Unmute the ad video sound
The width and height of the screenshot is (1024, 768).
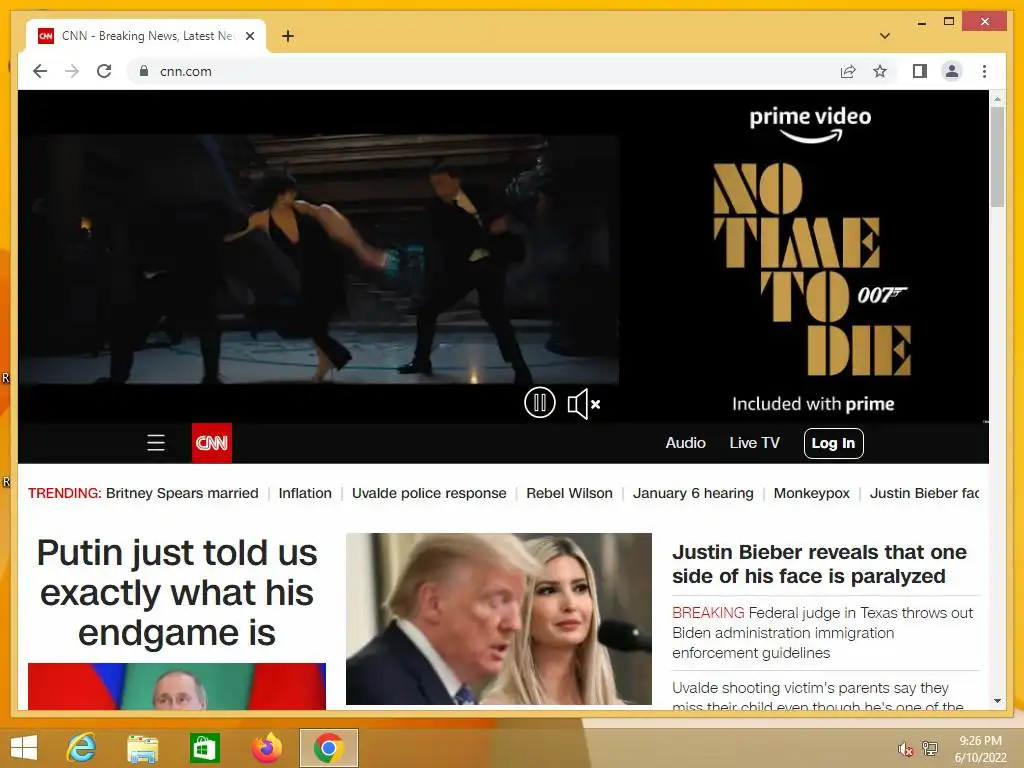[x=583, y=404]
